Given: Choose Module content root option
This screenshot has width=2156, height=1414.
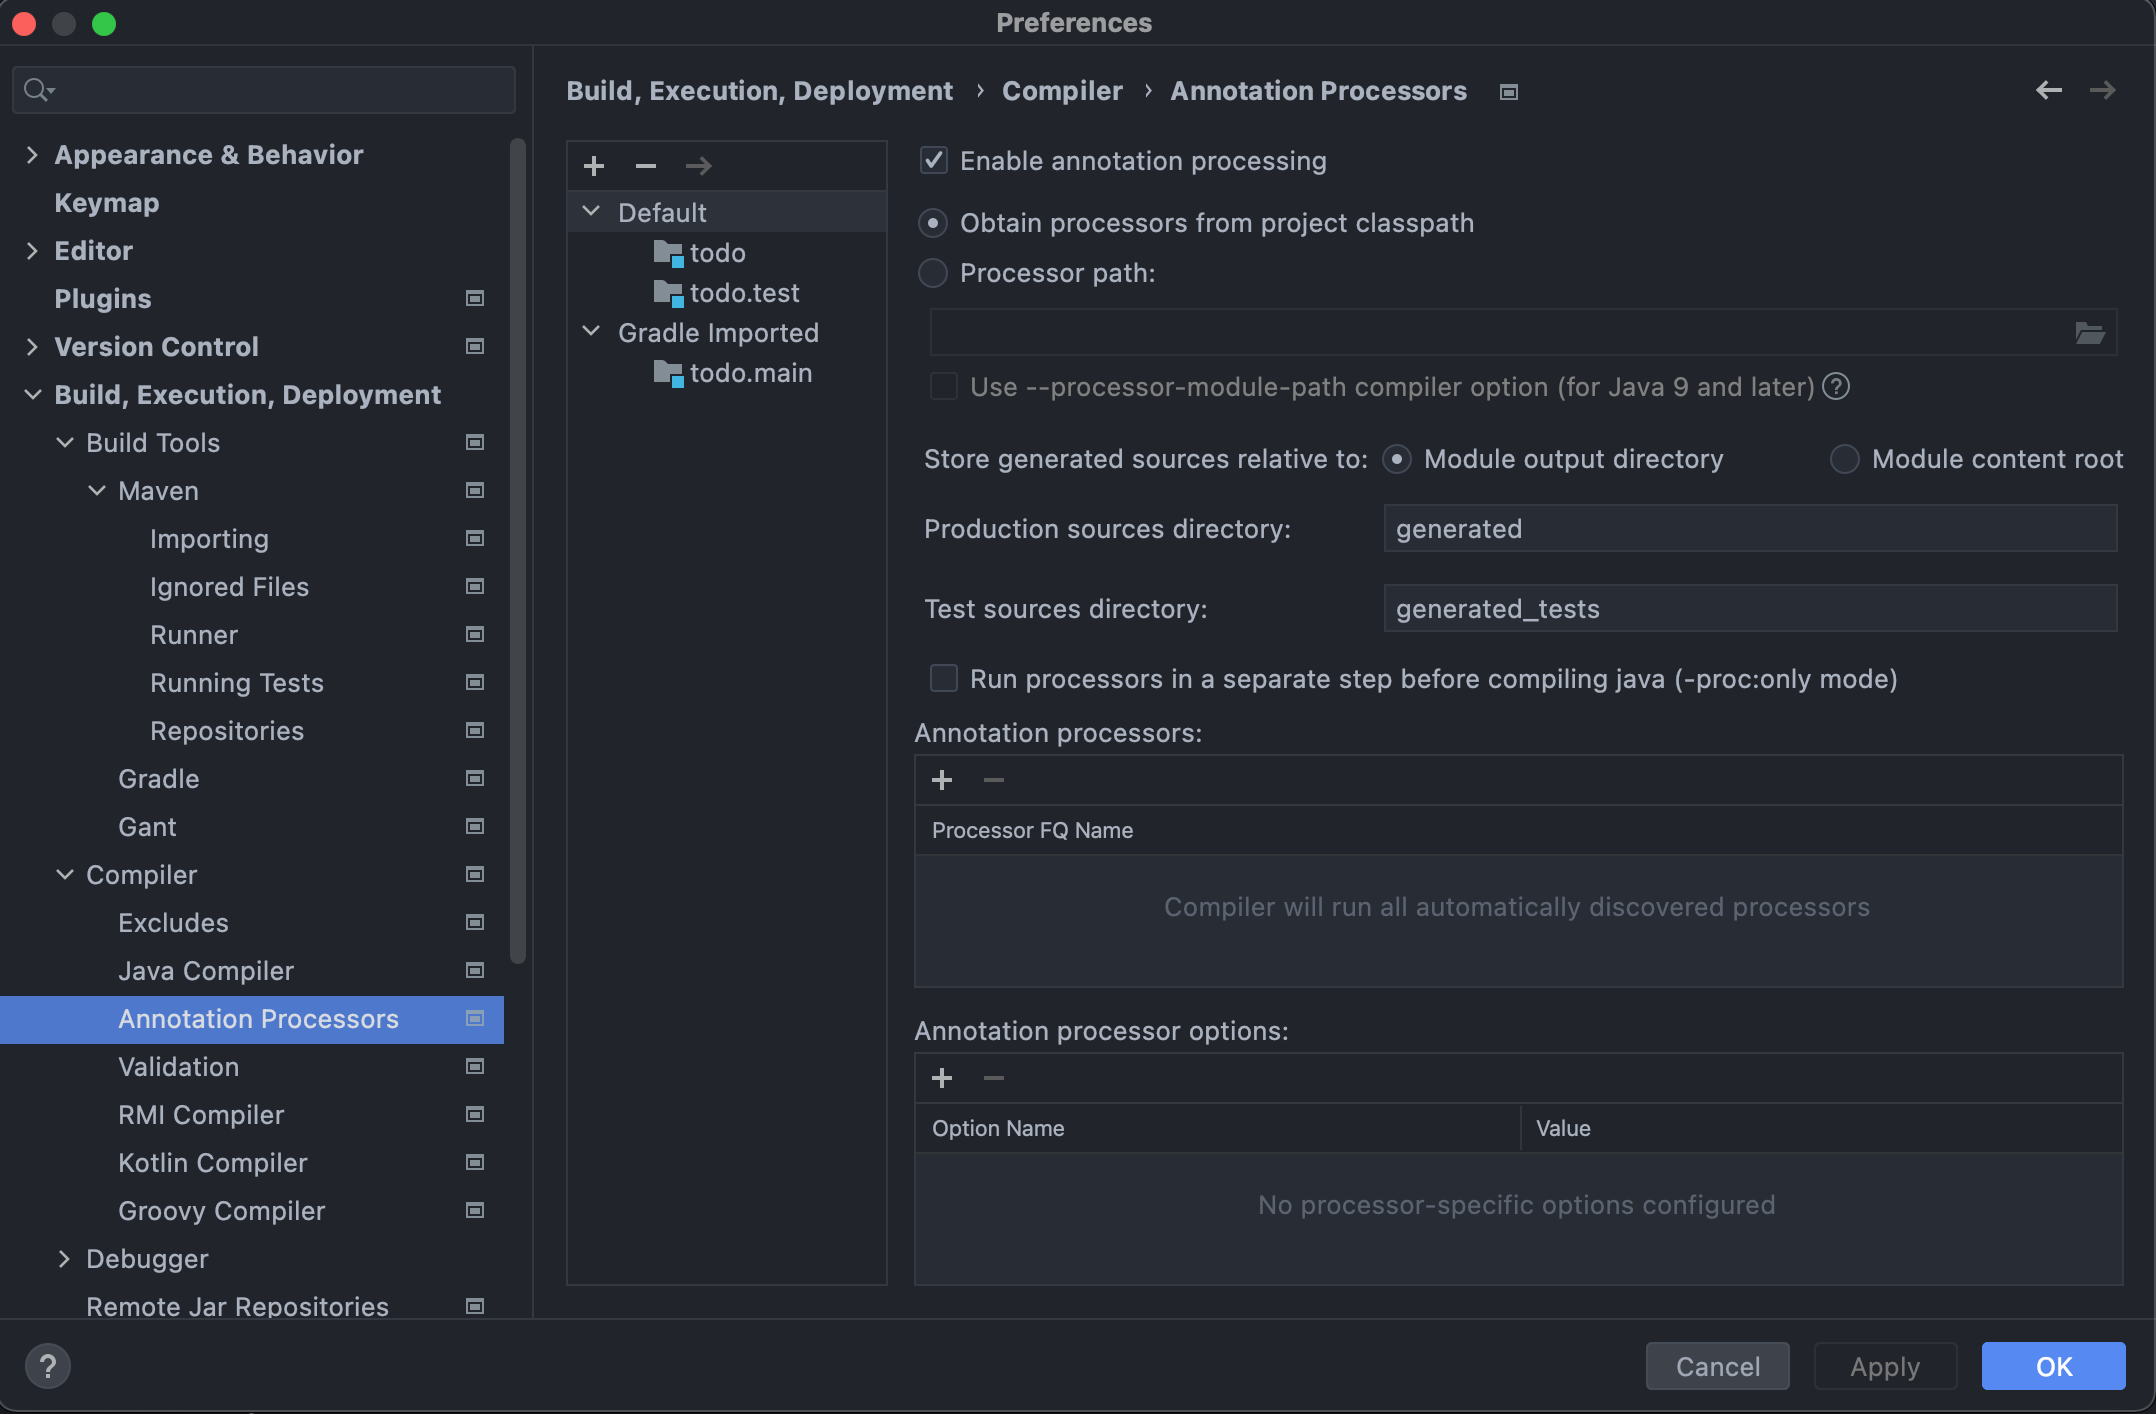Looking at the screenshot, I should [1844, 459].
